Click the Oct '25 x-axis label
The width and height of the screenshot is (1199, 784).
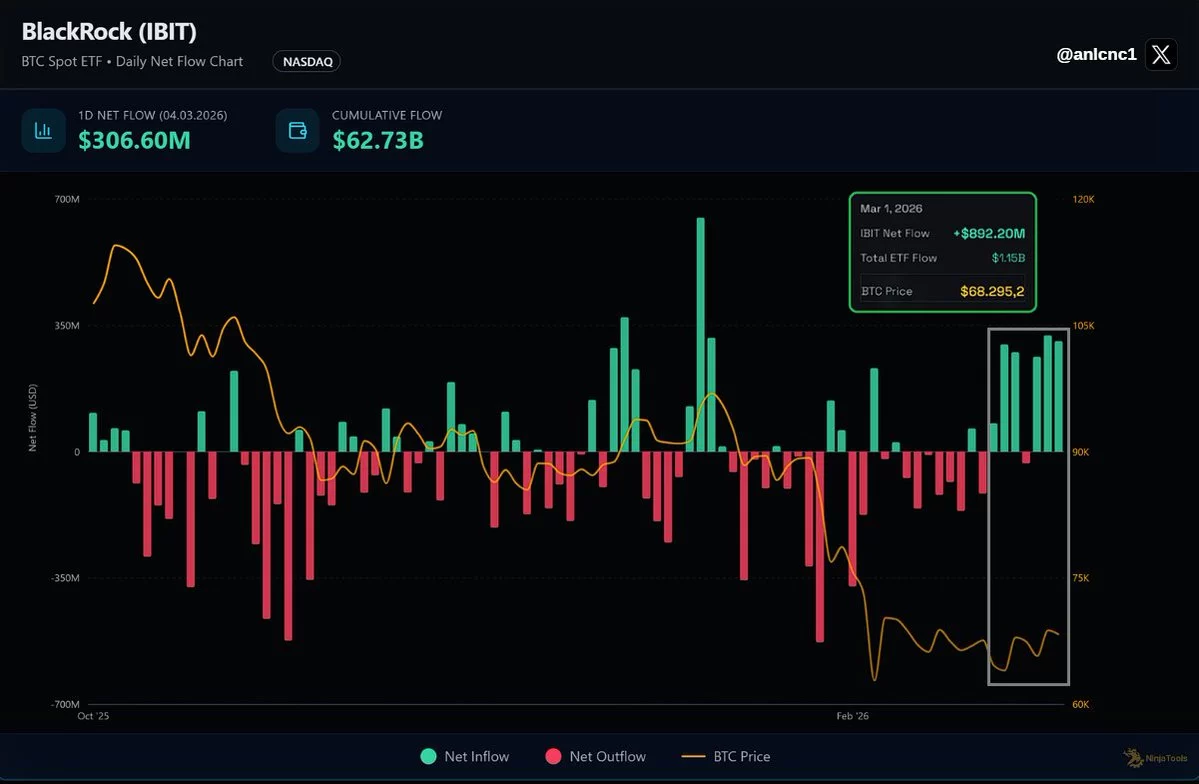pos(94,716)
